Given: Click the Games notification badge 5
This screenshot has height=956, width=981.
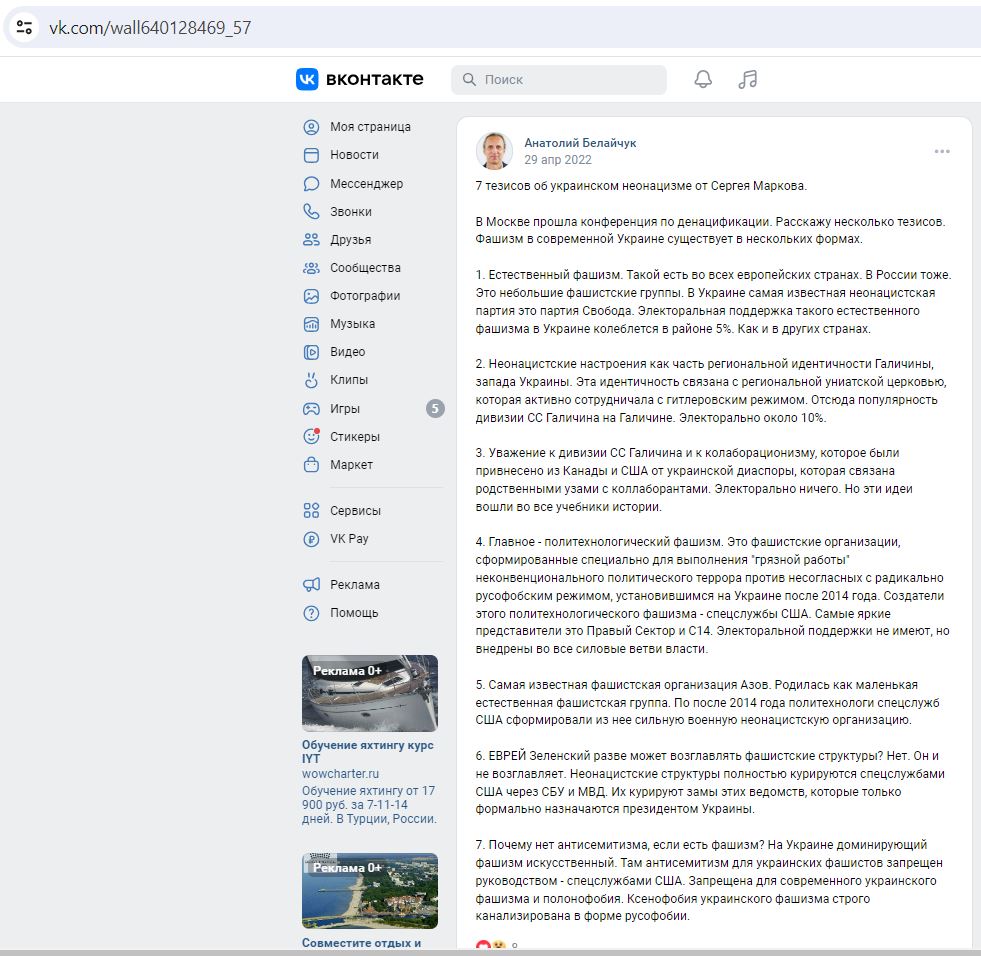Looking at the screenshot, I should click(x=435, y=409).
